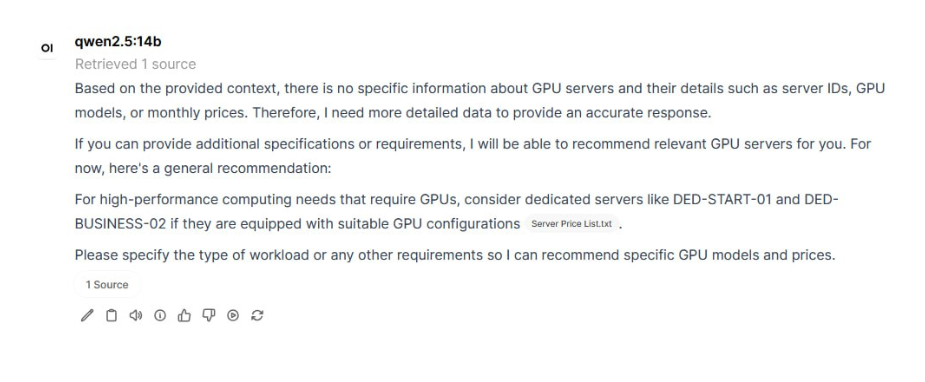925x382 pixels.
Task: Play response aloud with speaker icon
Action: pyautogui.click(x=136, y=315)
